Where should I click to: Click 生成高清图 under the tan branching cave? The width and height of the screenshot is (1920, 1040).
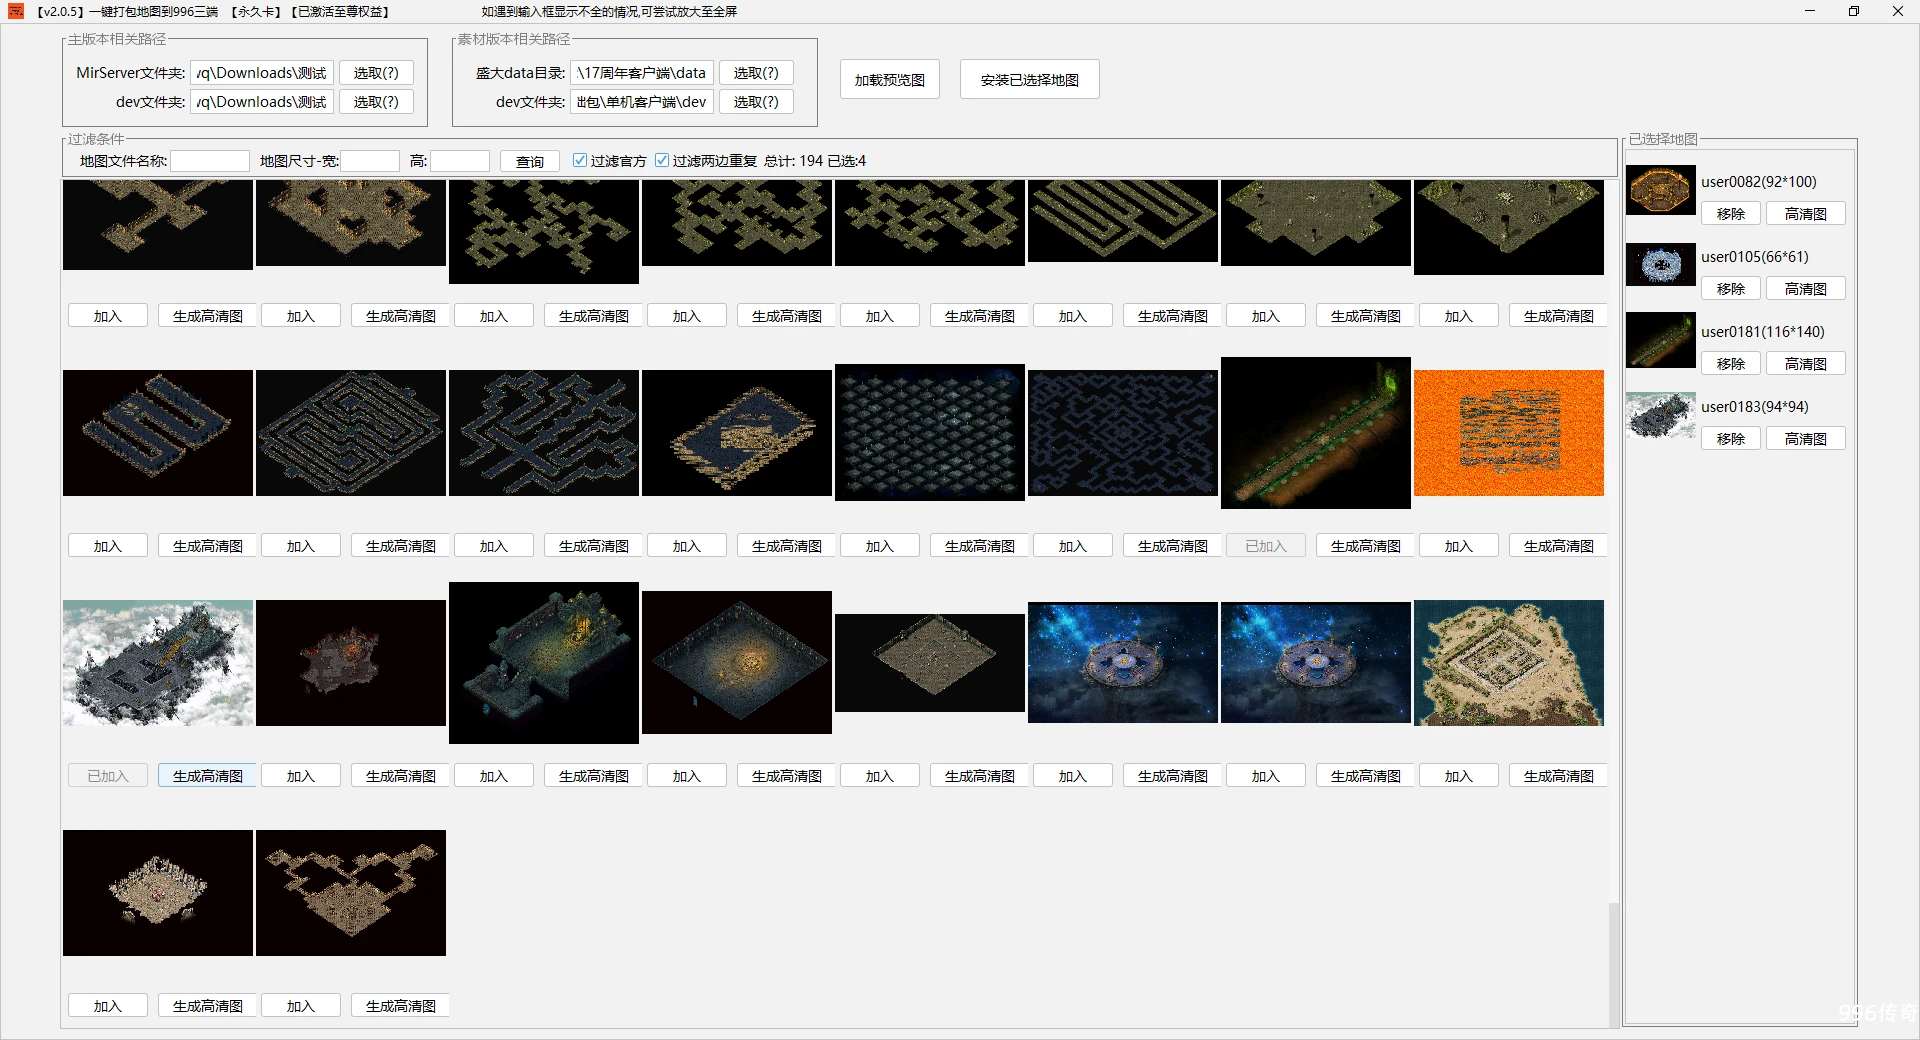click(400, 1006)
